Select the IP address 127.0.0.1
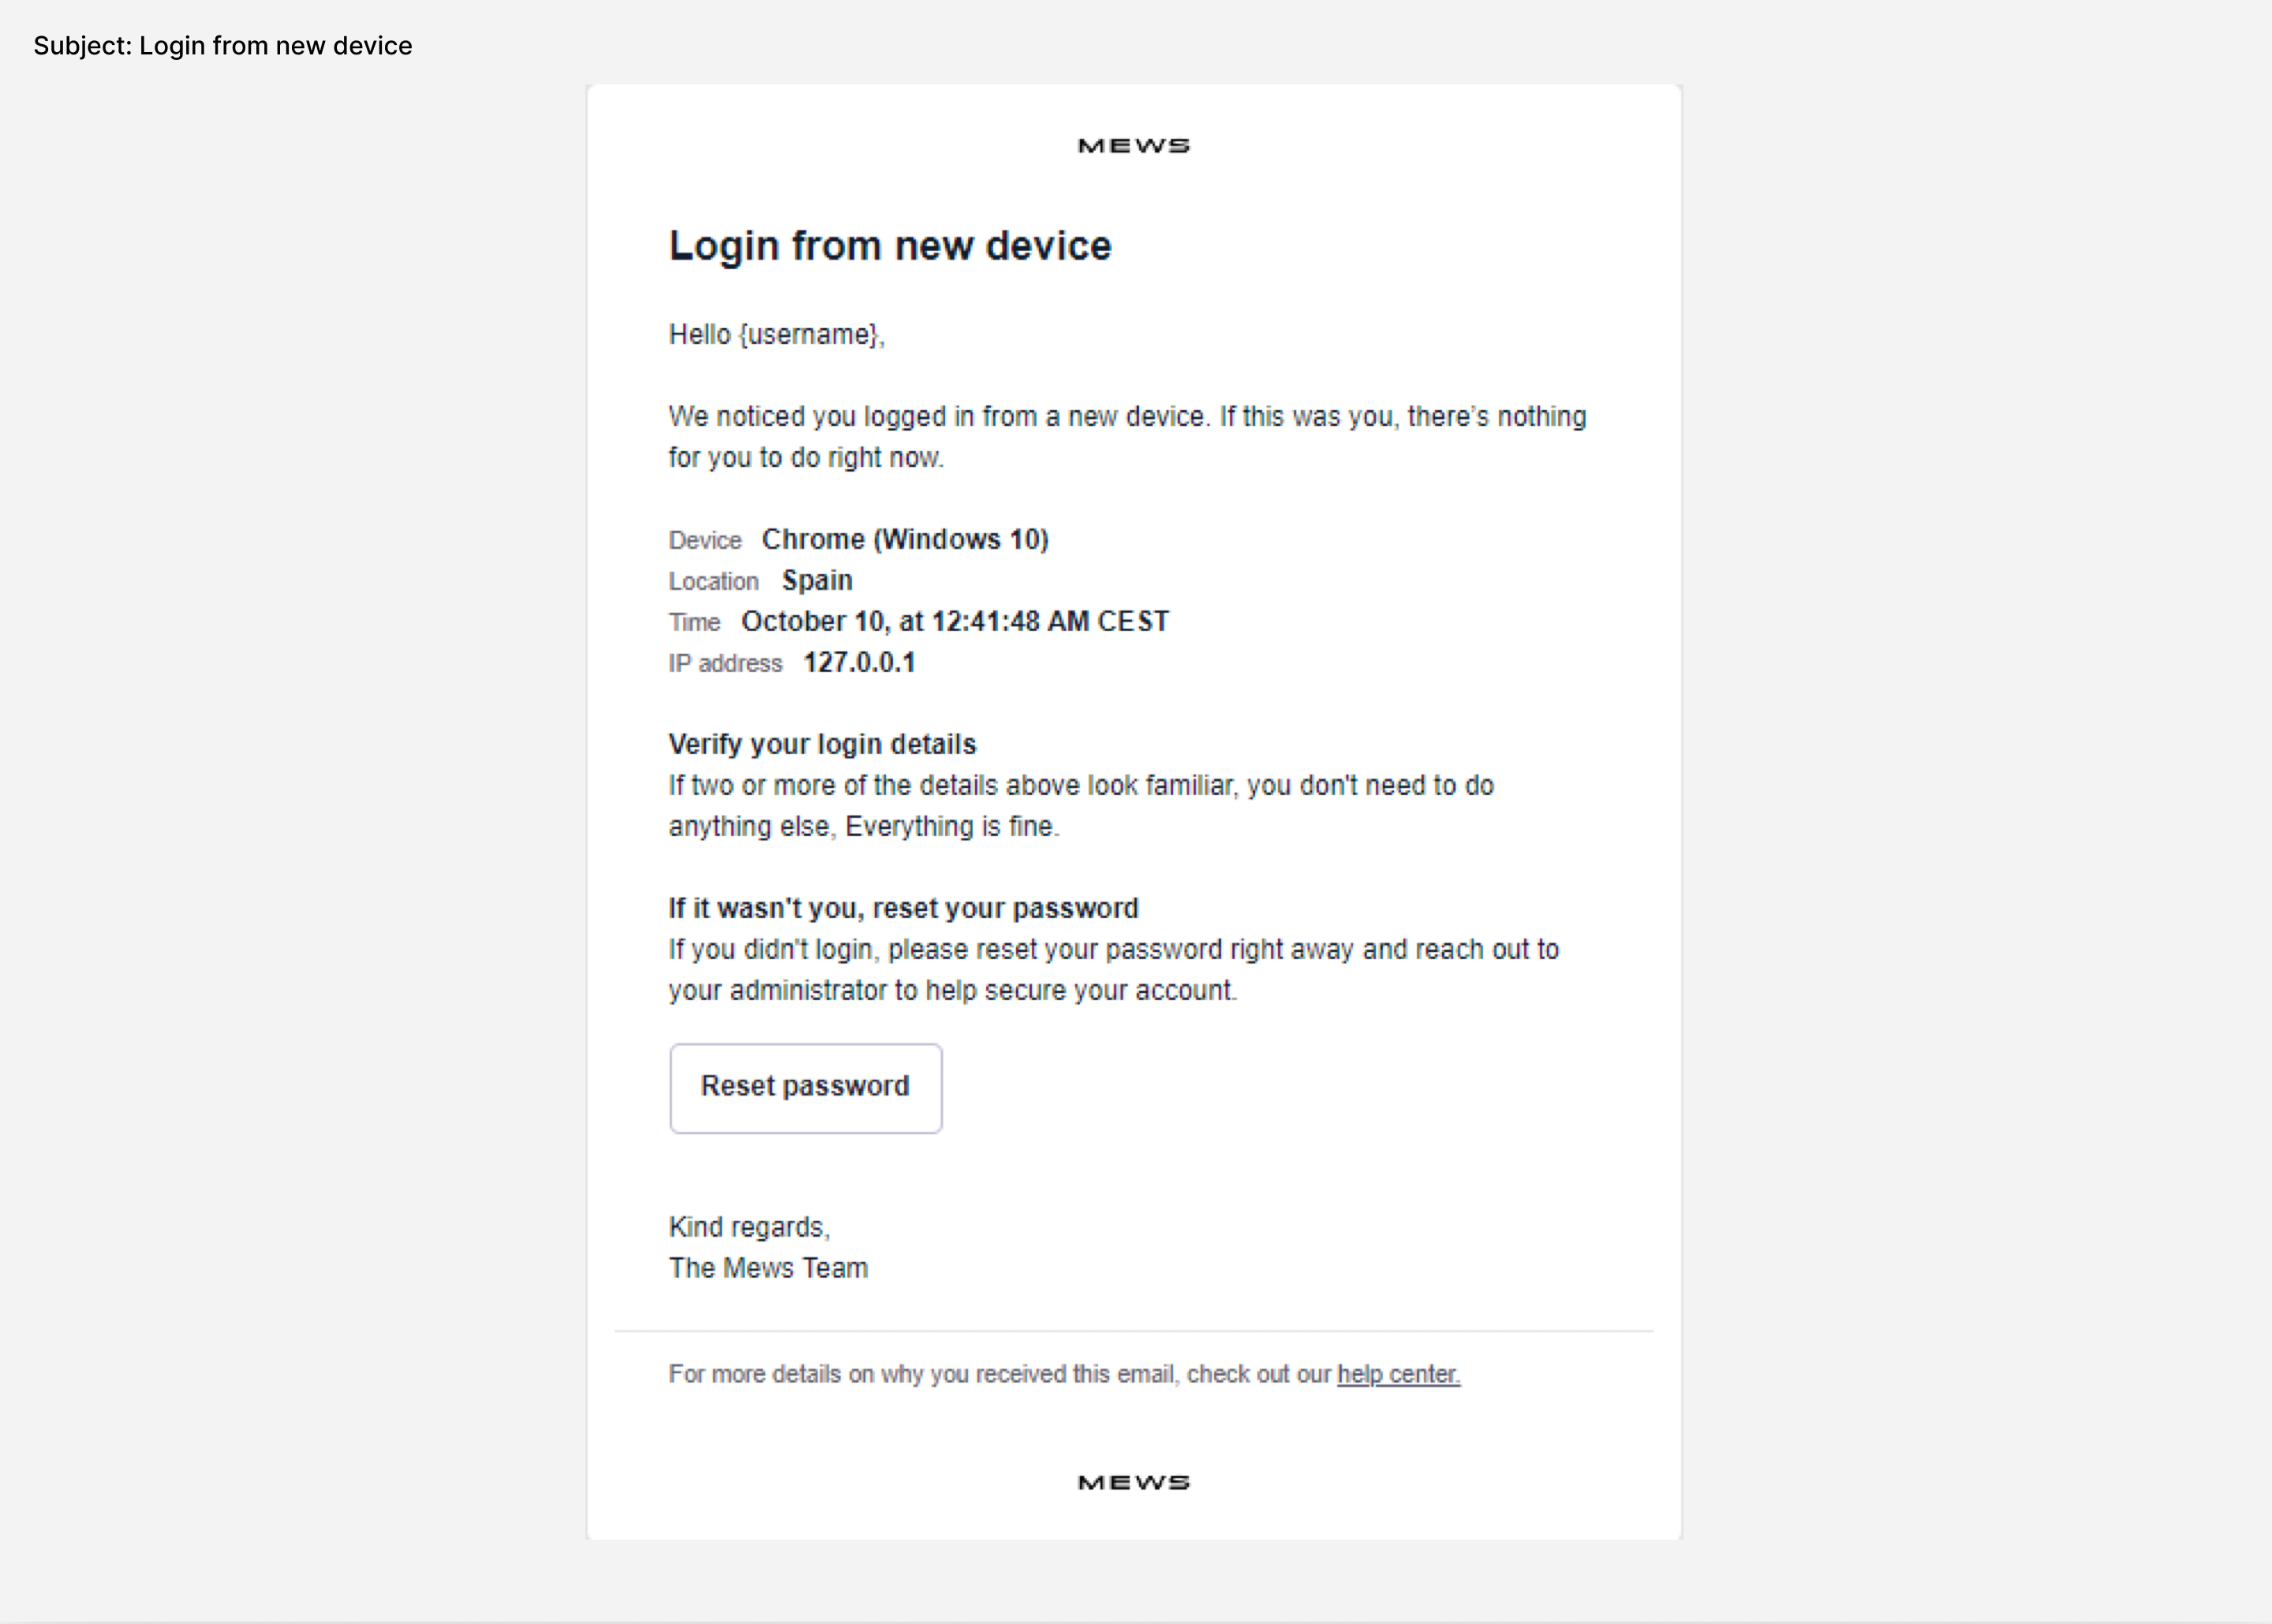This screenshot has width=2272, height=1624. point(858,662)
